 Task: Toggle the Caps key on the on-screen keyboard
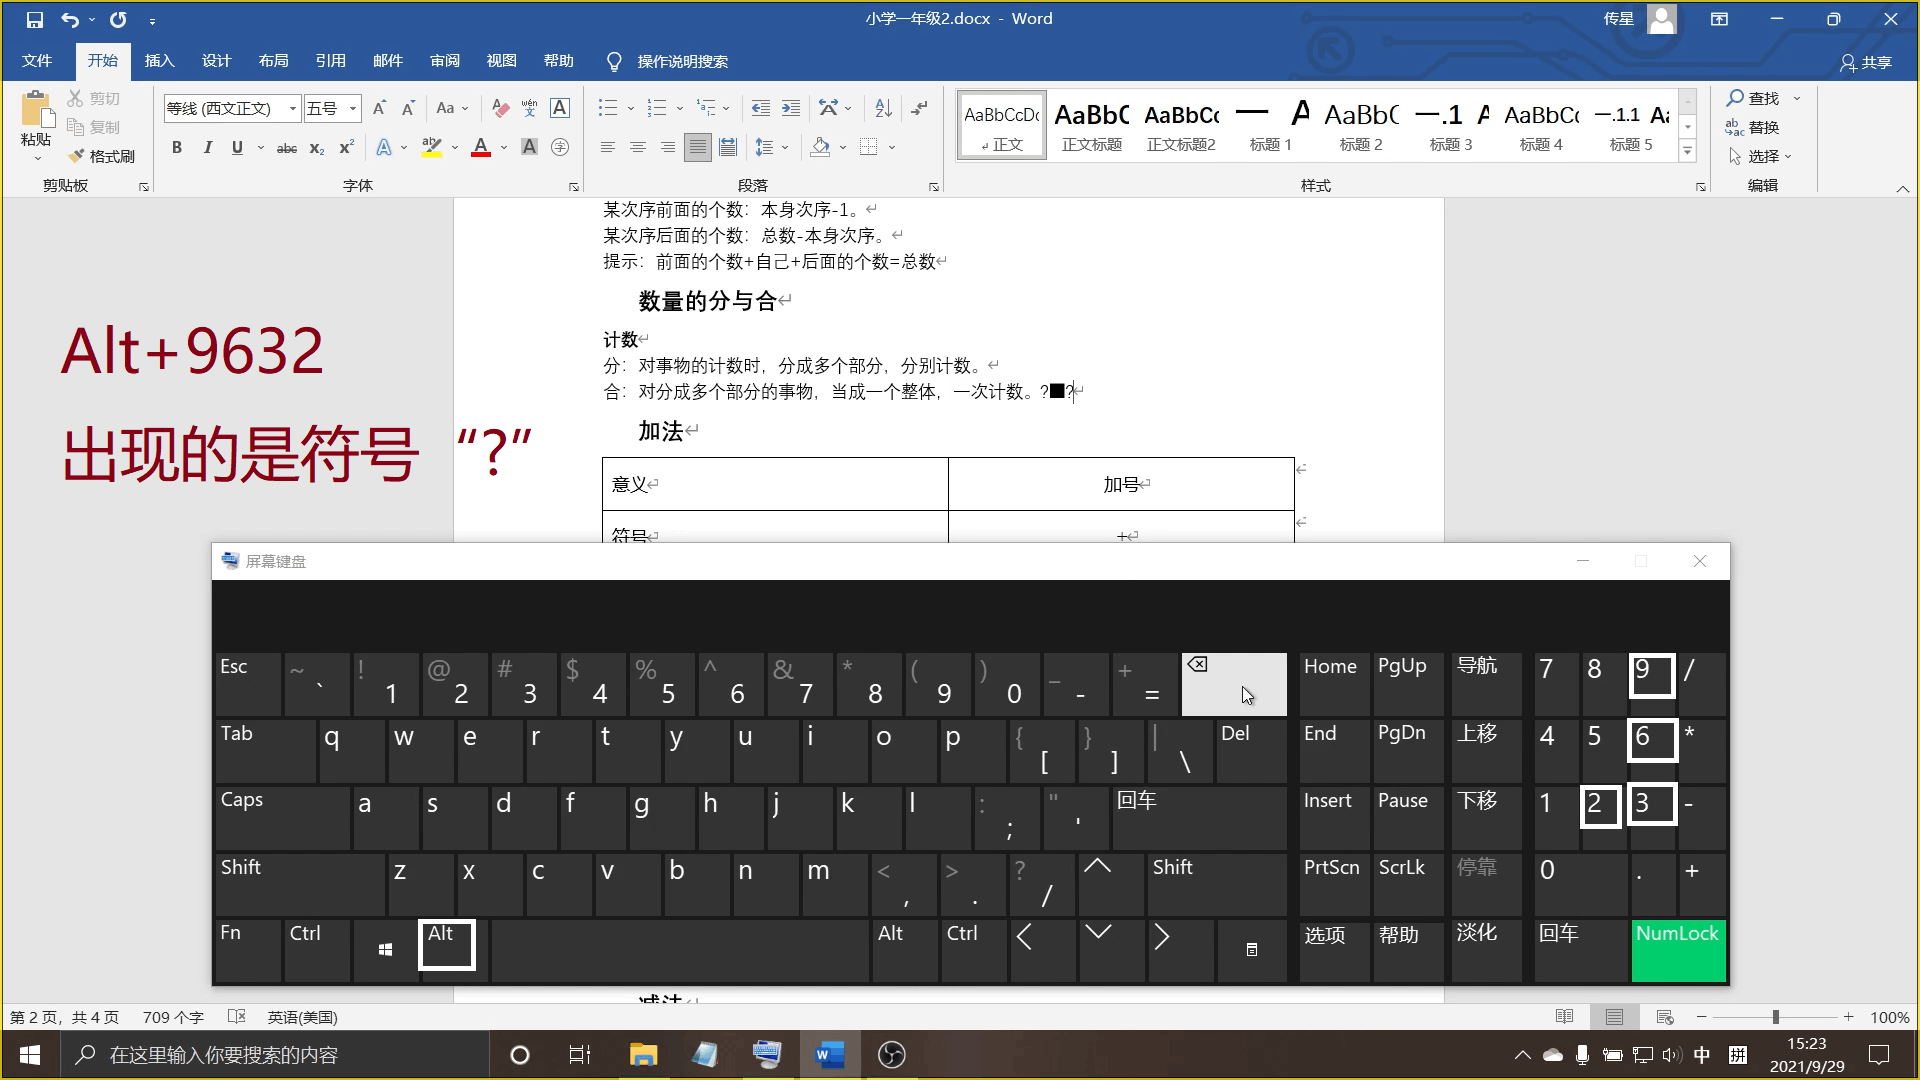click(x=282, y=818)
